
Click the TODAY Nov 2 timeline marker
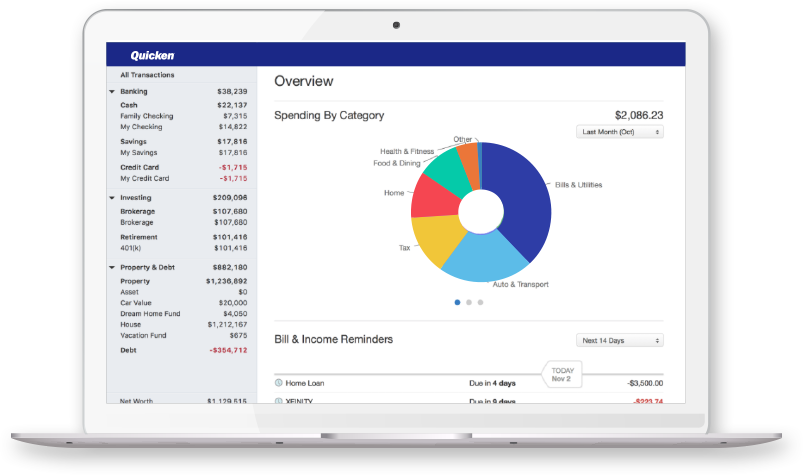pyautogui.click(x=562, y=375)
